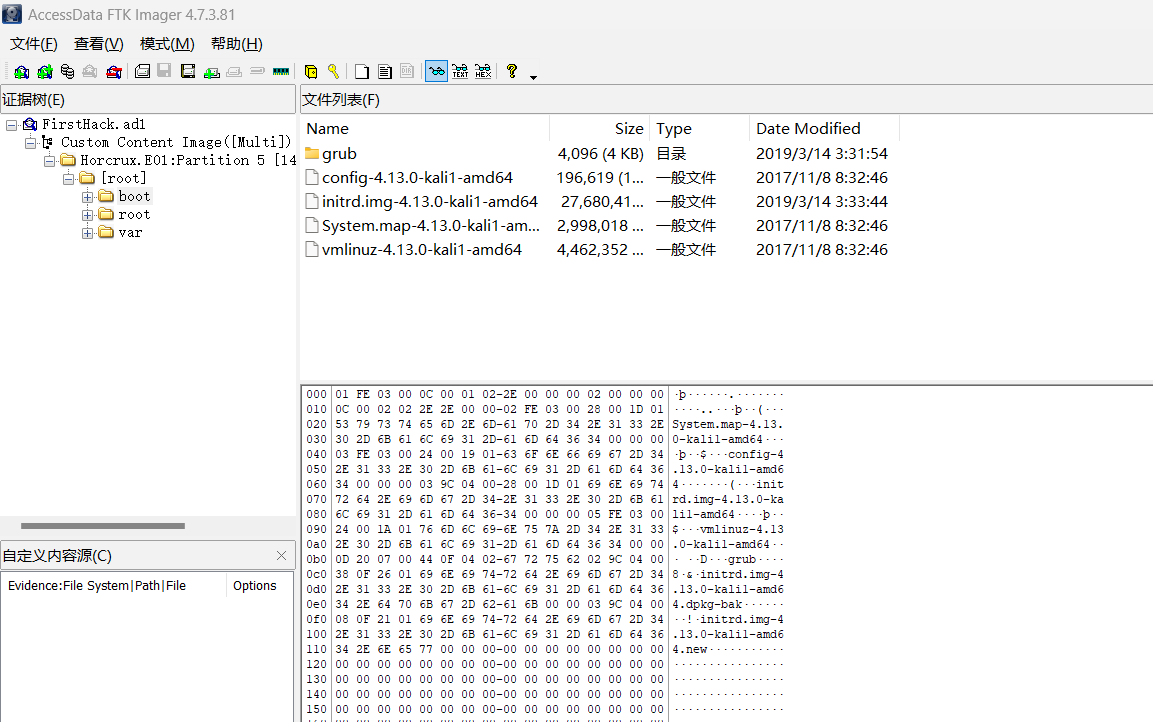This screenshot has width=1153, height=722.
Task: Click the FirstHack.ad1 evidence icon
Action: point(30,124)
